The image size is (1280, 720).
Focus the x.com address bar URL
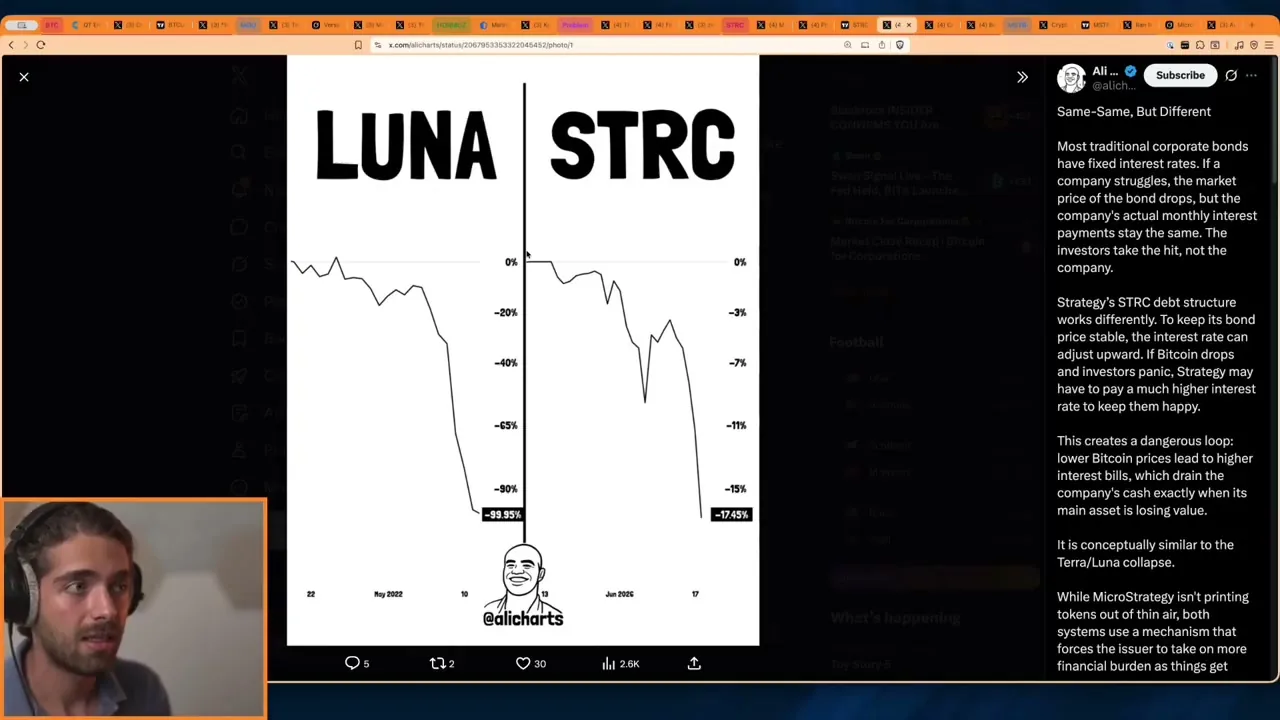480,45
